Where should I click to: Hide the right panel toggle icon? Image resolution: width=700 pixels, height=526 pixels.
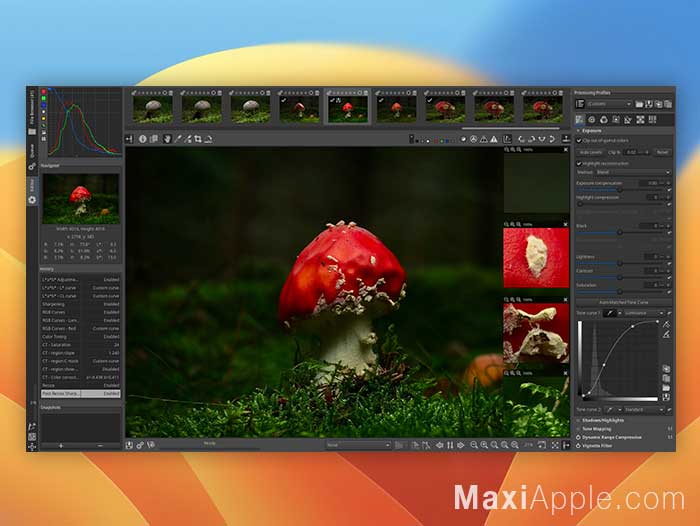(x=566, y=445)
